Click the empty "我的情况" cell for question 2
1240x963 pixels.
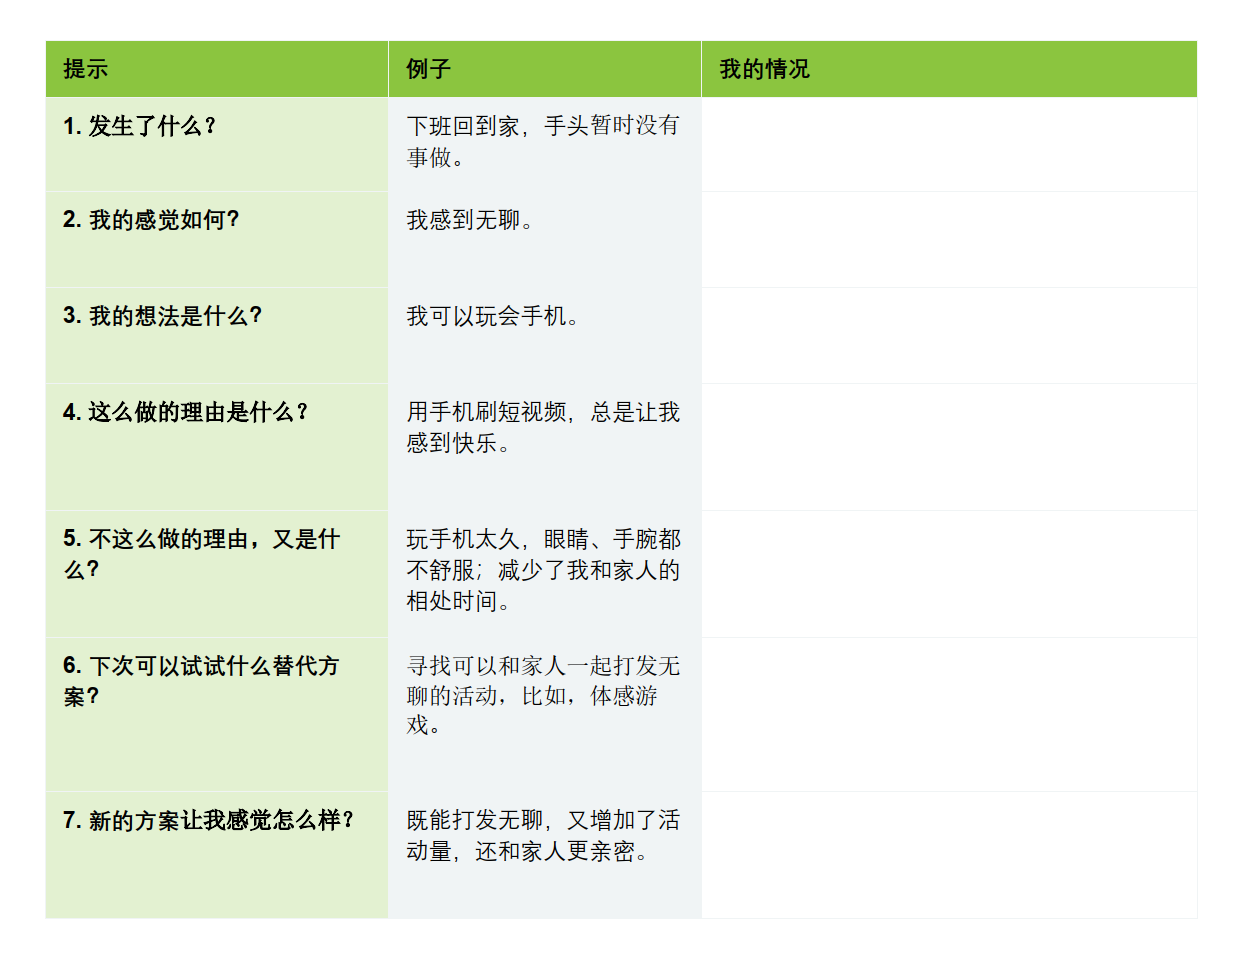pyautogui.click(x=949, y=240)
